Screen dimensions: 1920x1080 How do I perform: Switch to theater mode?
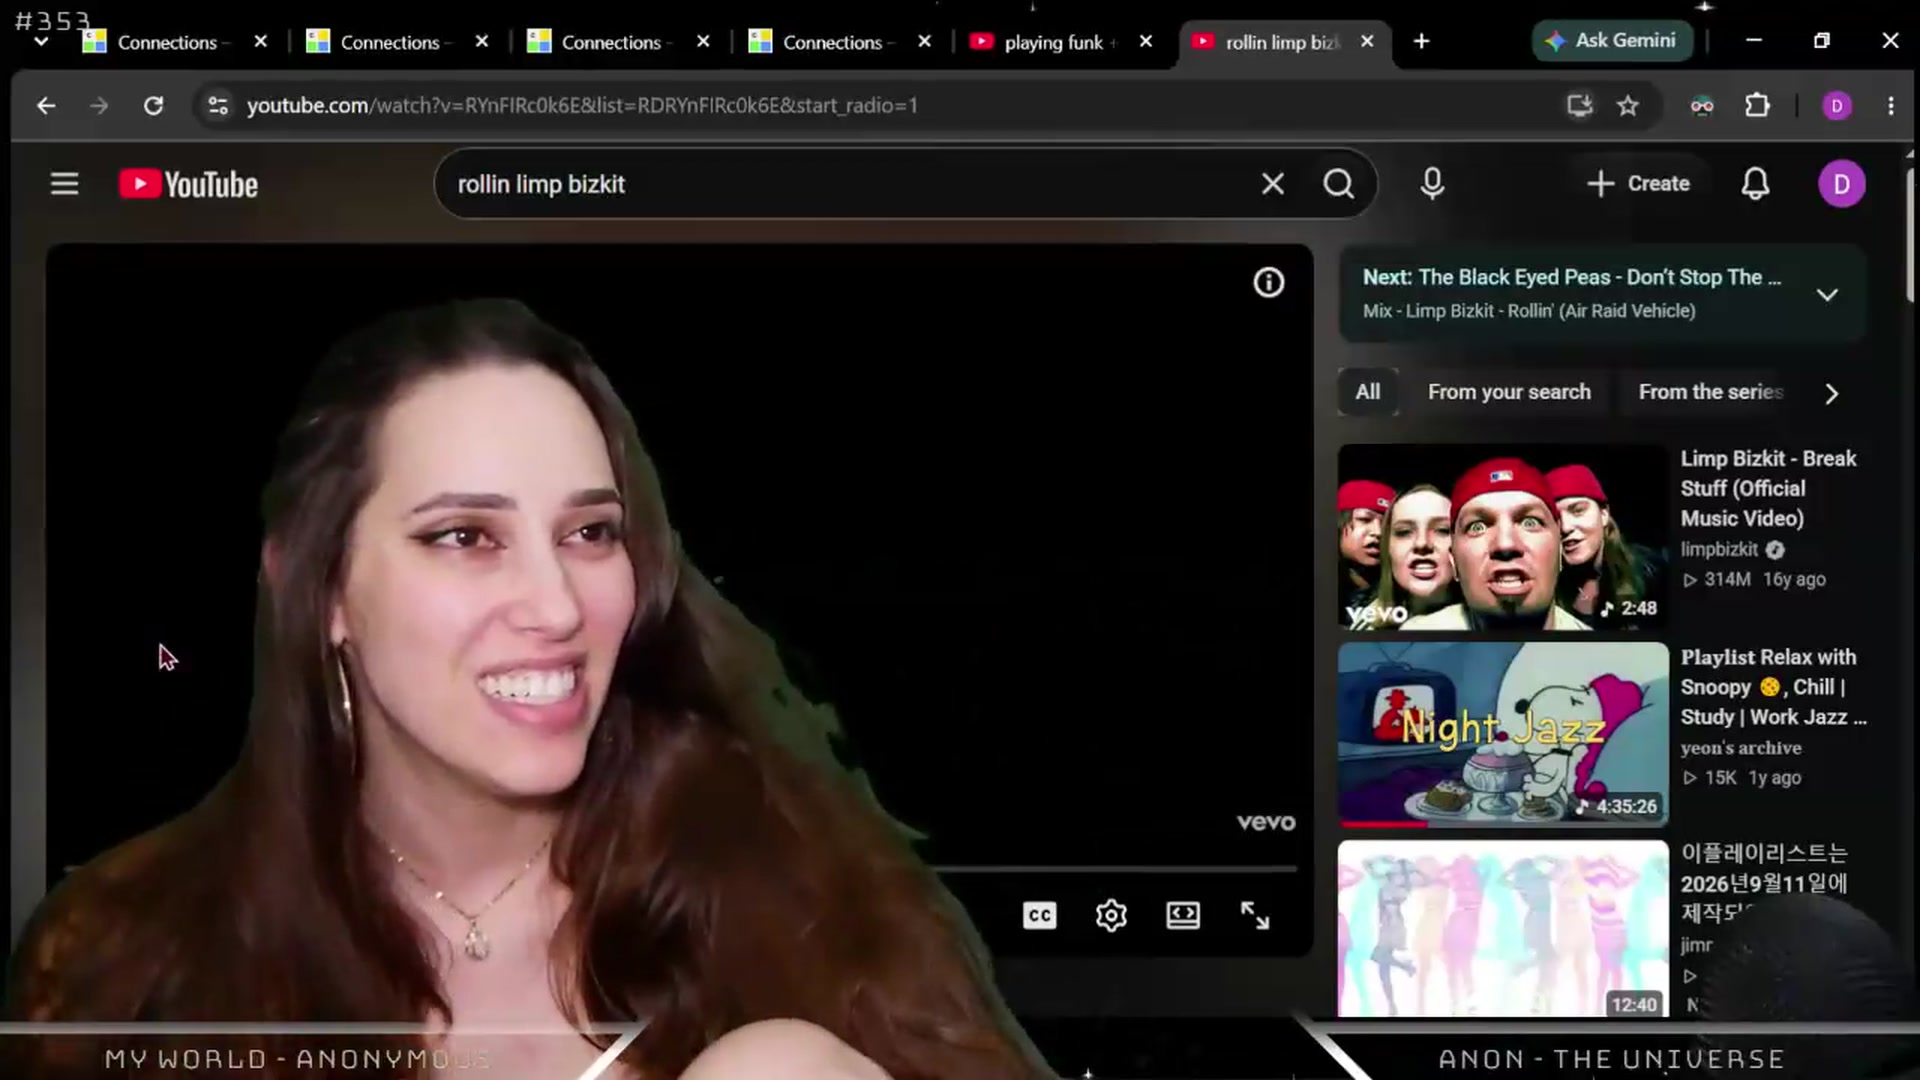tap(1183, 915)
